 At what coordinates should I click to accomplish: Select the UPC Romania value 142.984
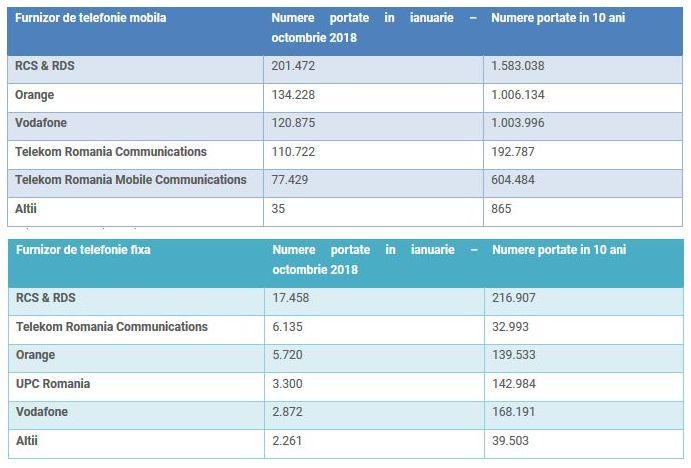[x=514, y=384]
